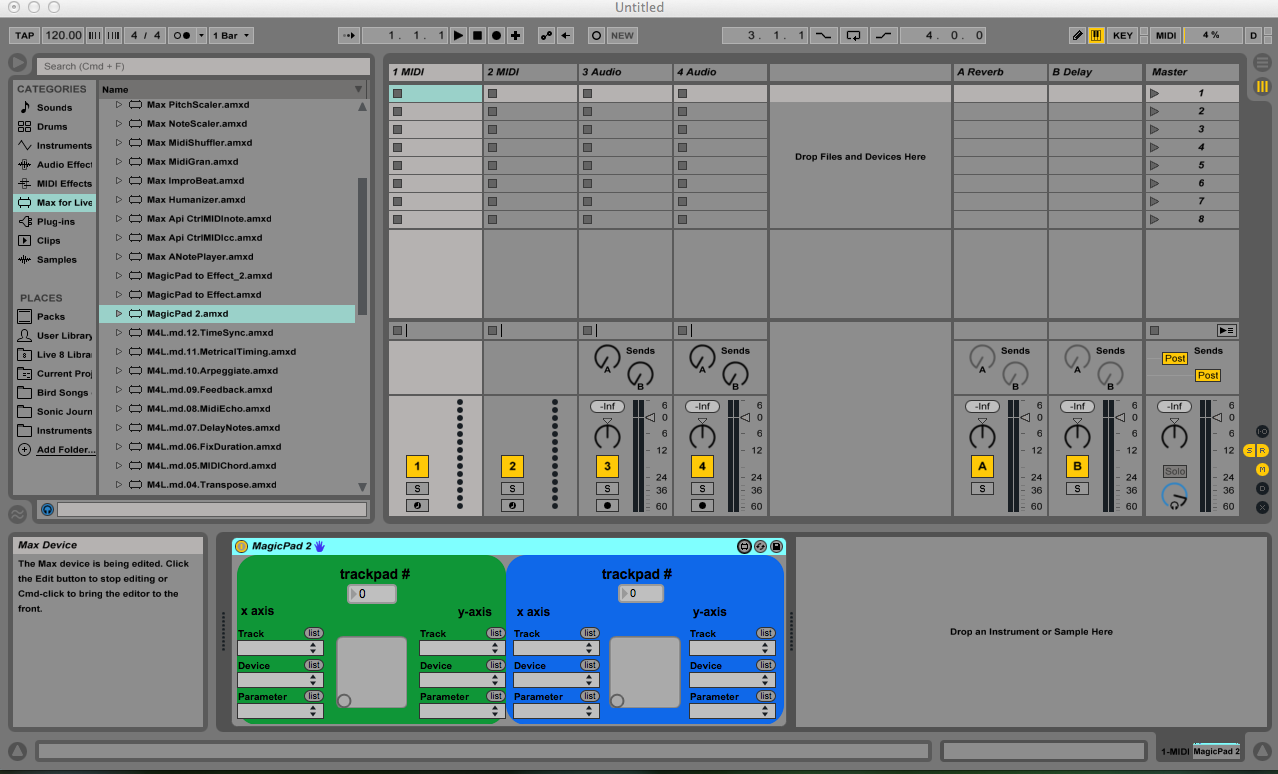Screen dimensions: 1278x774
Task: Click the TAP tempo button
Action: pyautogui.click(x=24, y=35)
